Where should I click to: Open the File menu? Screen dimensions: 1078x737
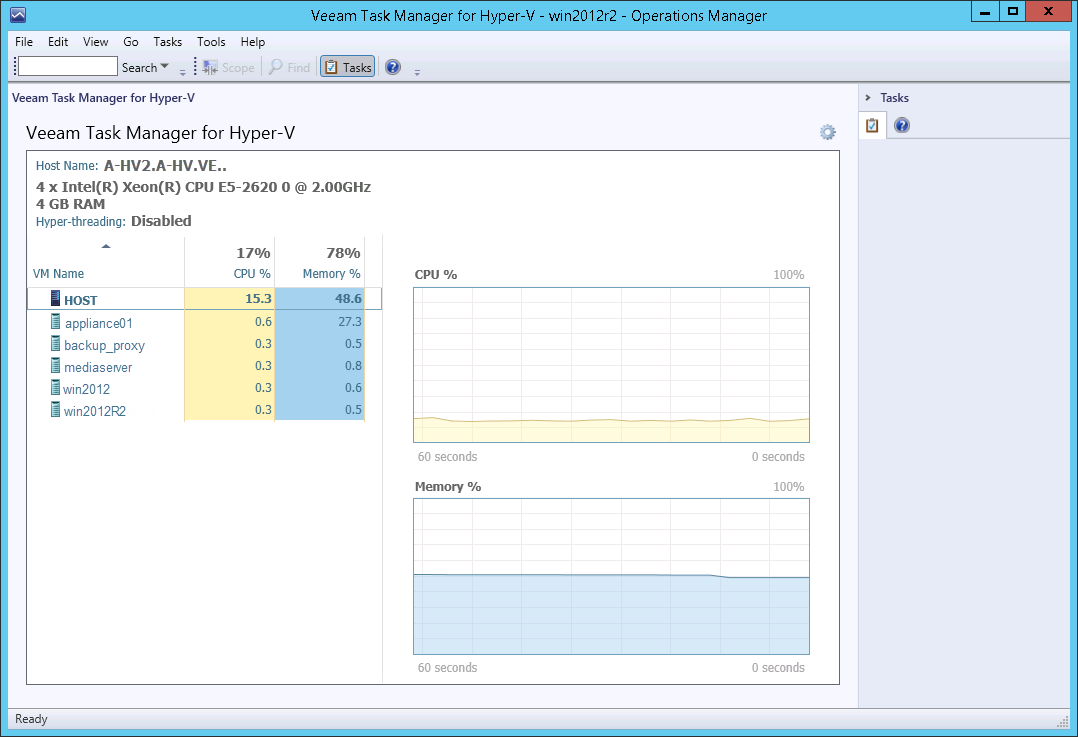23,42
